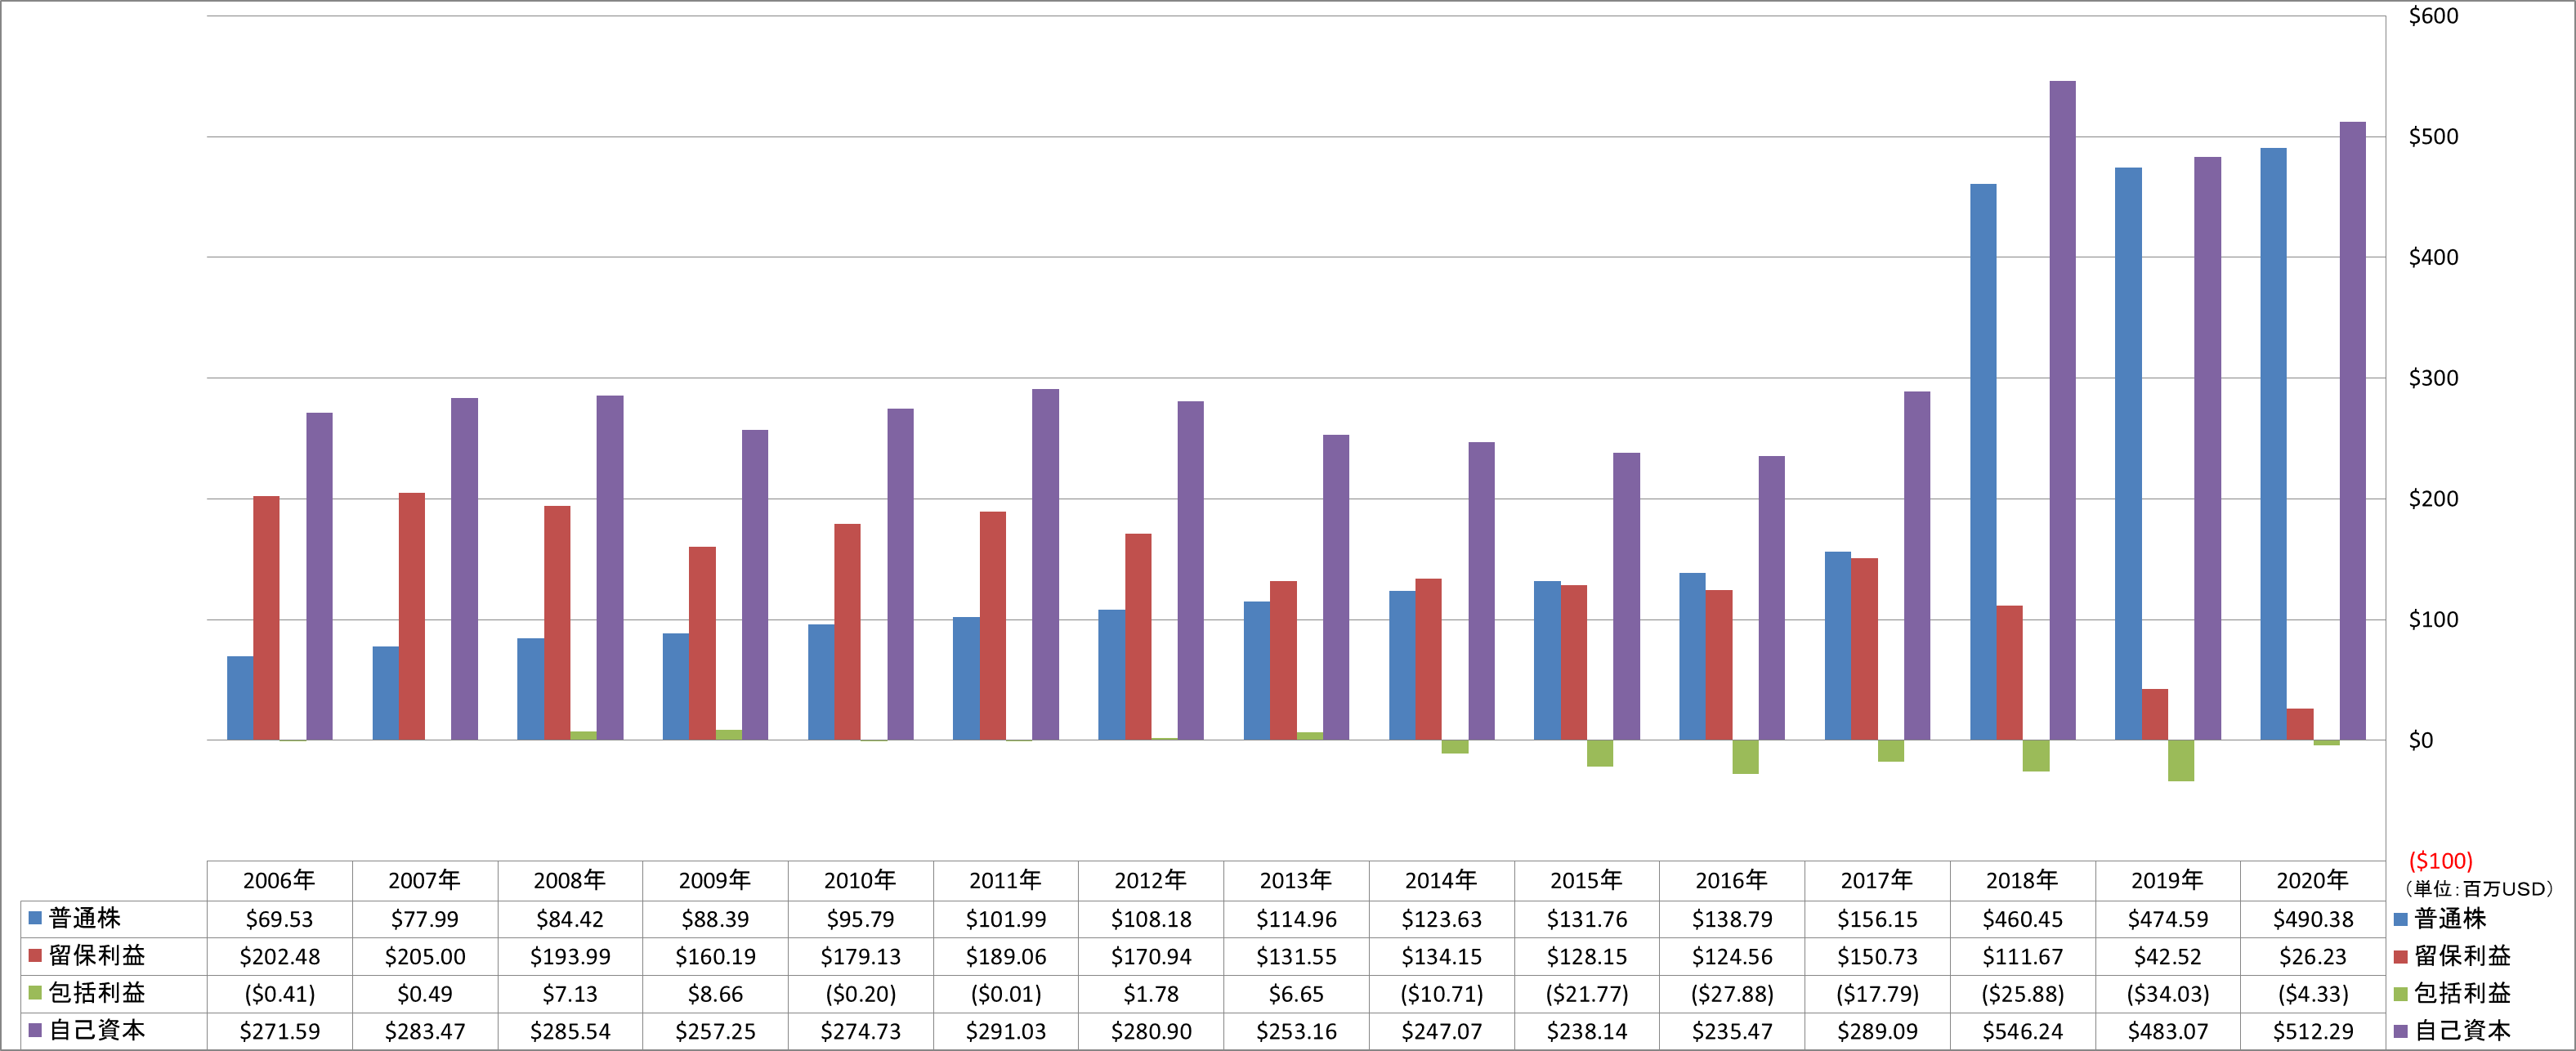The height and width of the screenshot is (1051, 2576).
Task: Click the $546.24 cell for 2018
Action: pos(2022,1031)
